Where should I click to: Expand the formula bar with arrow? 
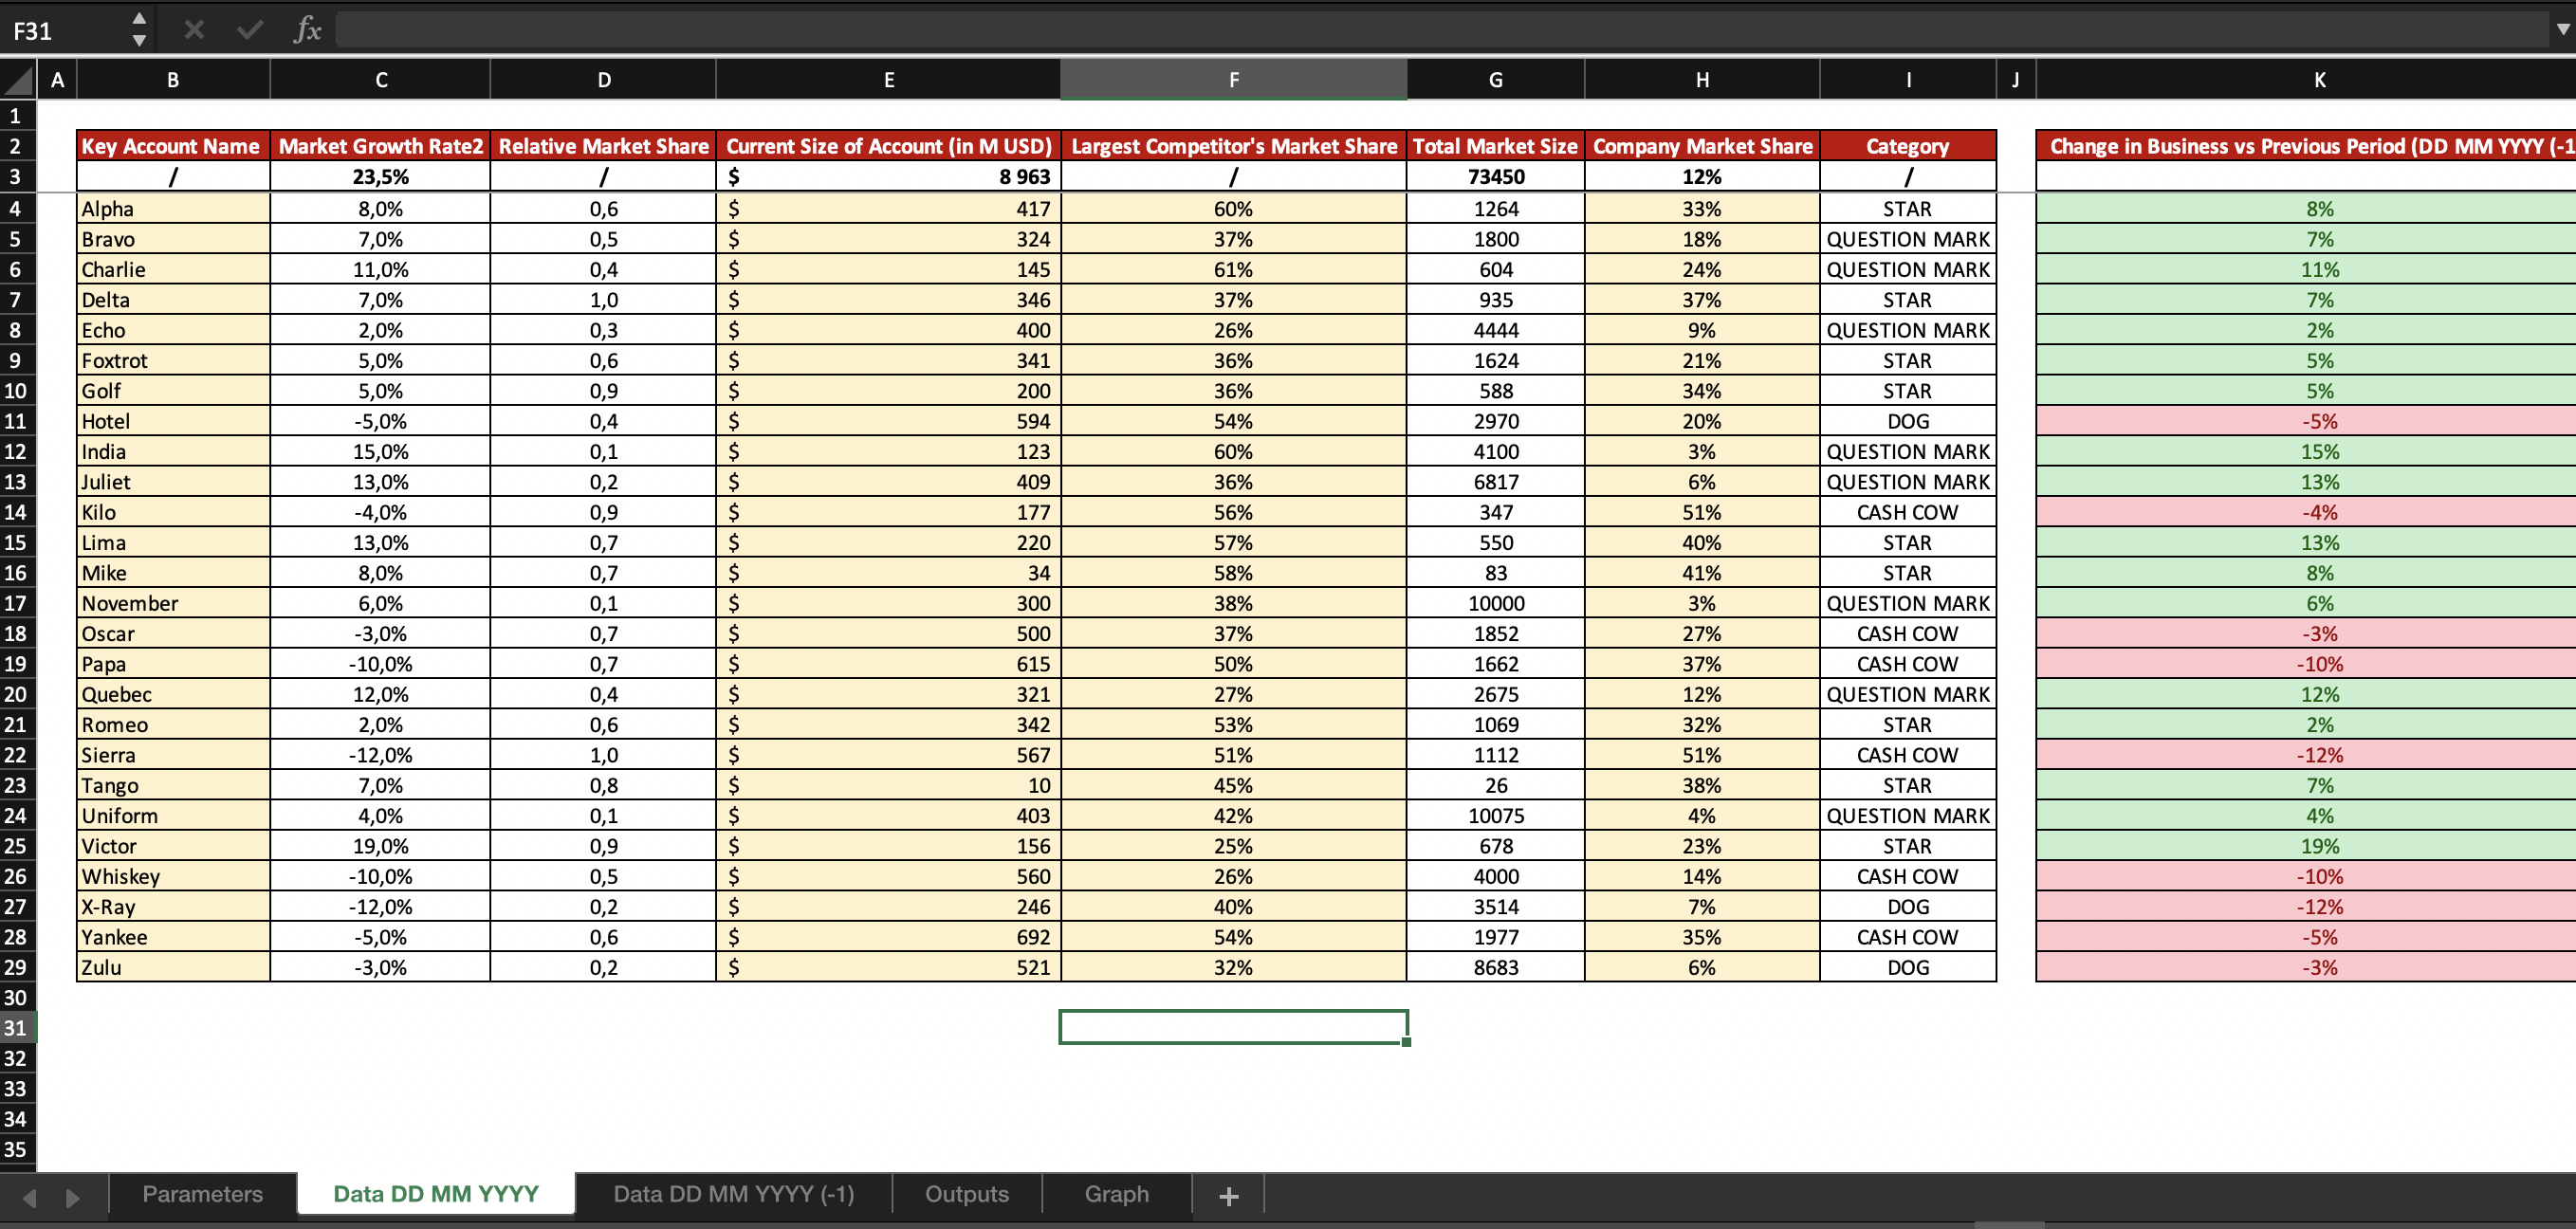coord(2562,30)
